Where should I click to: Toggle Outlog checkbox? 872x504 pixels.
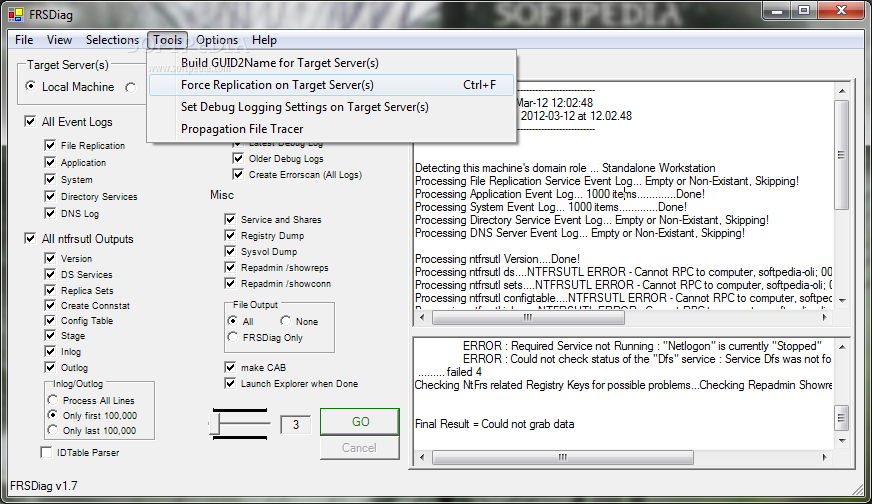pyautogui.click(x=50, y=367)
